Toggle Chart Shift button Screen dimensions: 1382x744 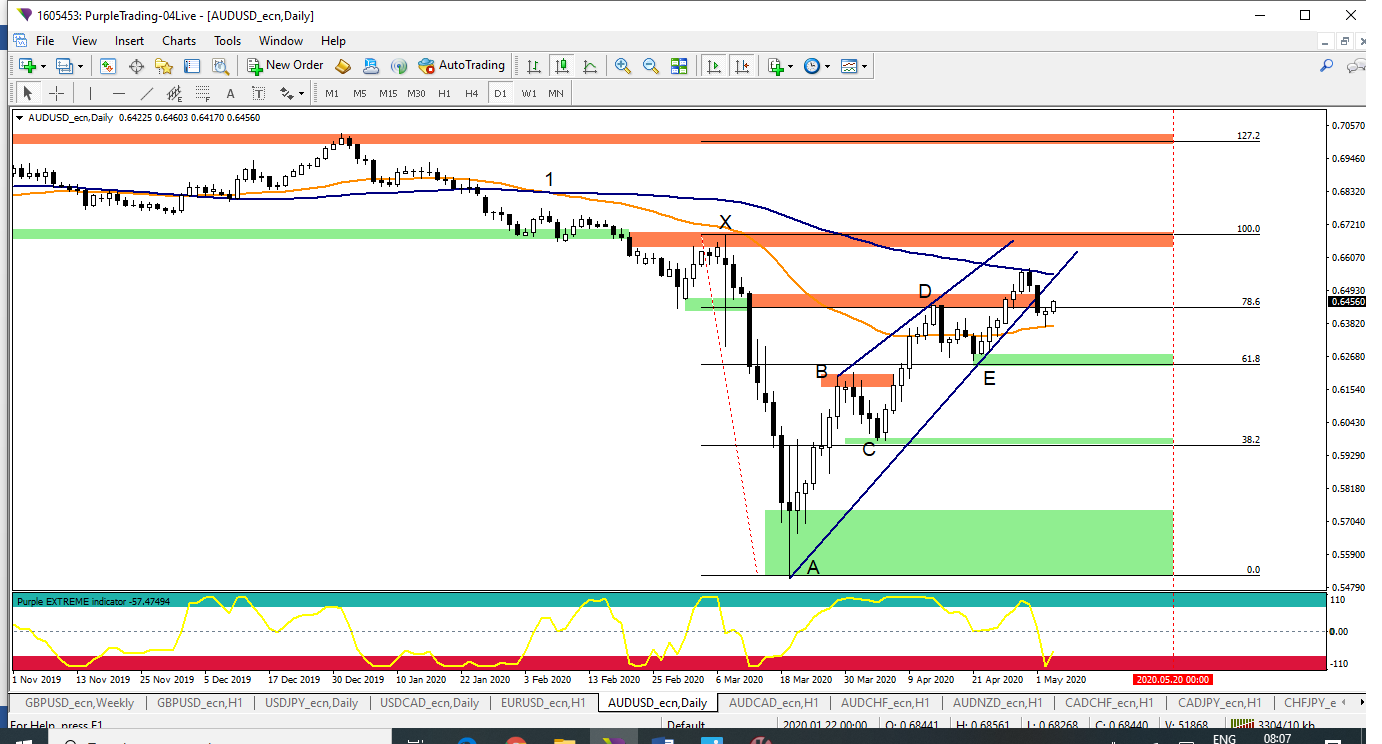(741, 66)
